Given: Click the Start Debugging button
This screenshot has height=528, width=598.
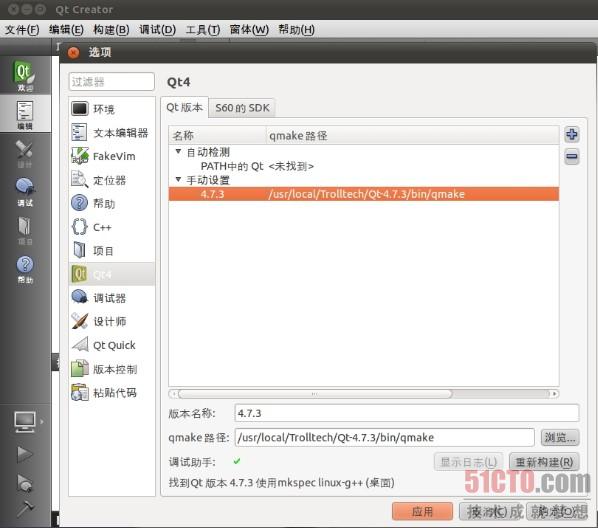Looking at the screenshot, I should tap(25, 483).
